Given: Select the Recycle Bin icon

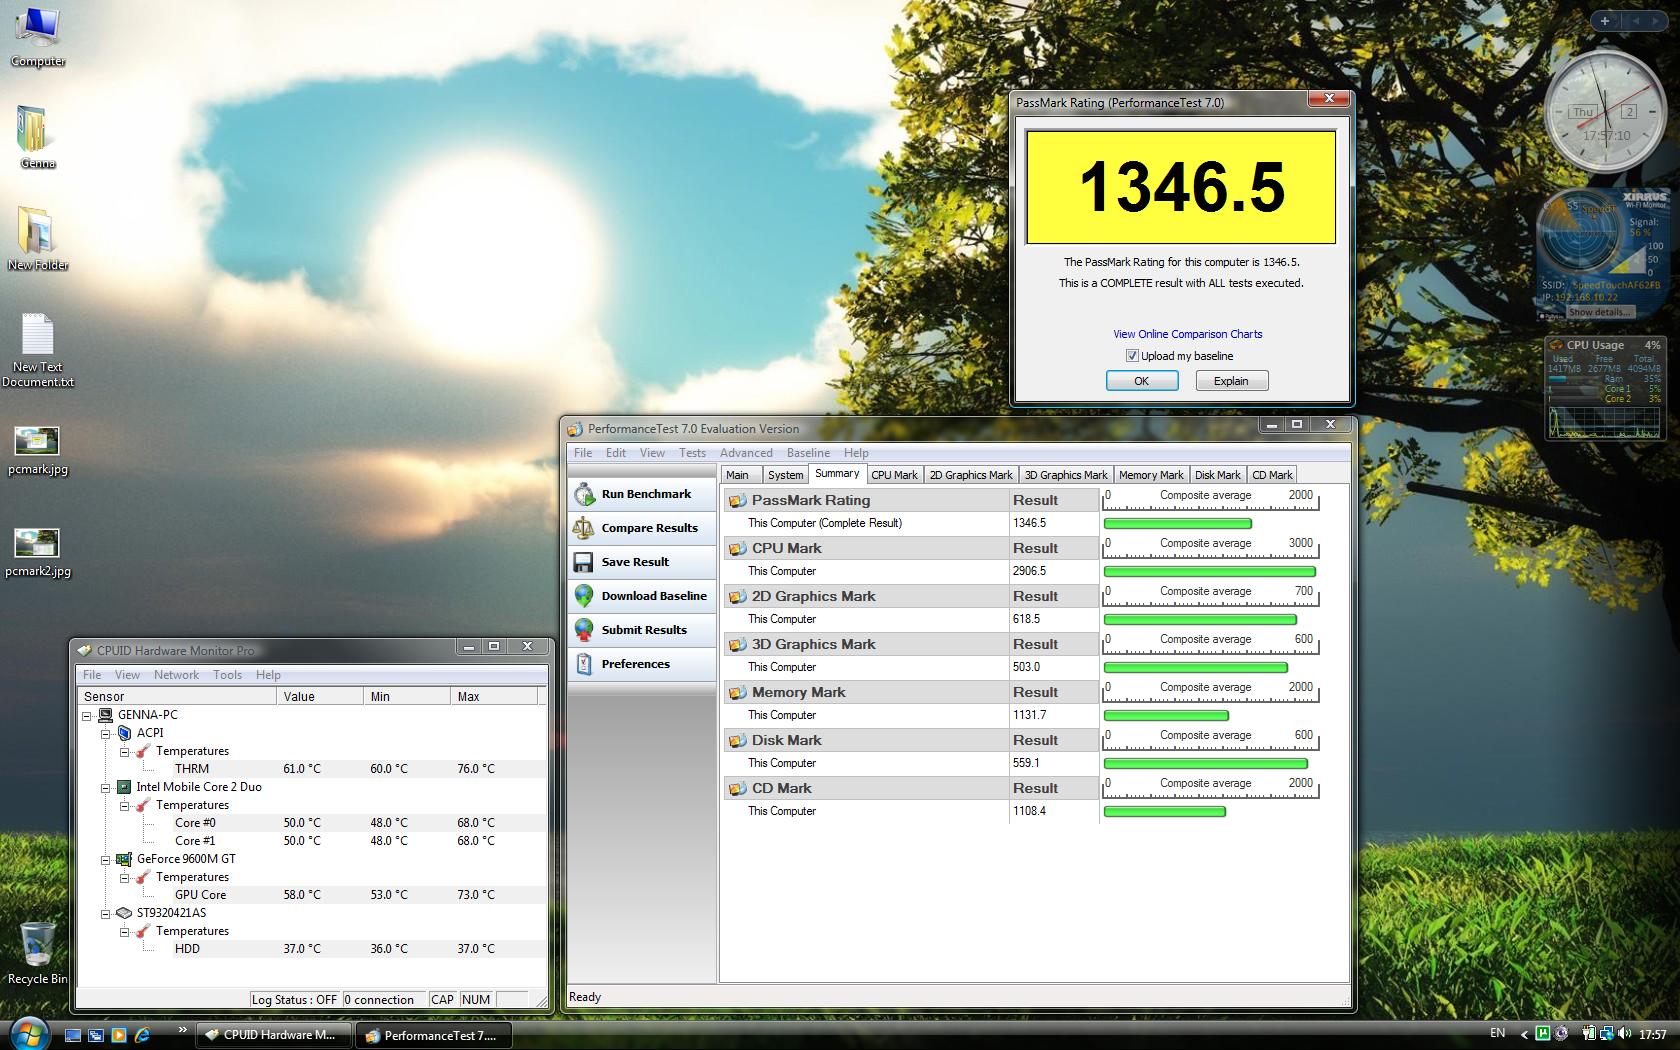Looking at the screenshot, I should [x=37, y=953].
